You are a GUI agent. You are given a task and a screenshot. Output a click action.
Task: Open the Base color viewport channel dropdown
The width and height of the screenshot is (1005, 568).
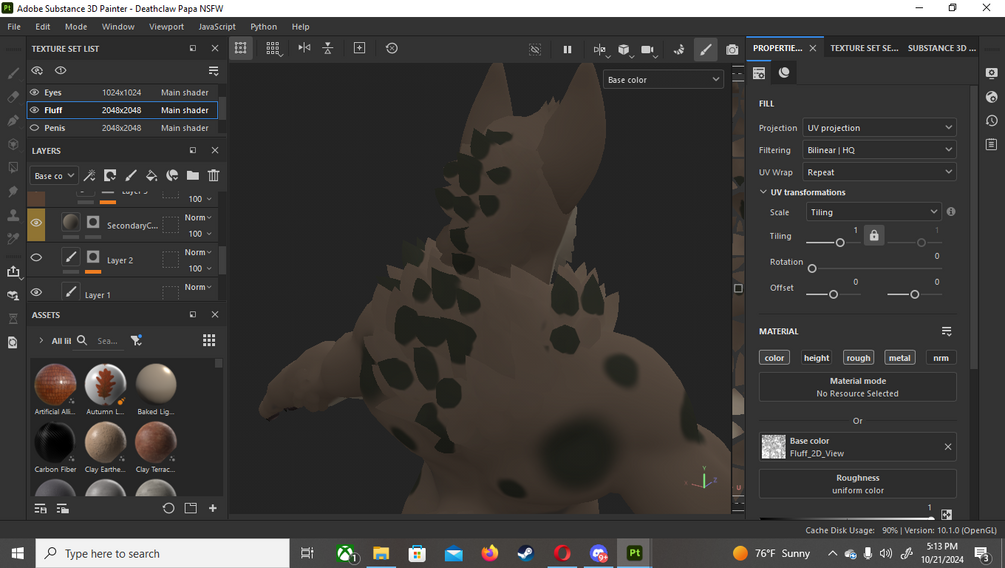tap(663, 79)
